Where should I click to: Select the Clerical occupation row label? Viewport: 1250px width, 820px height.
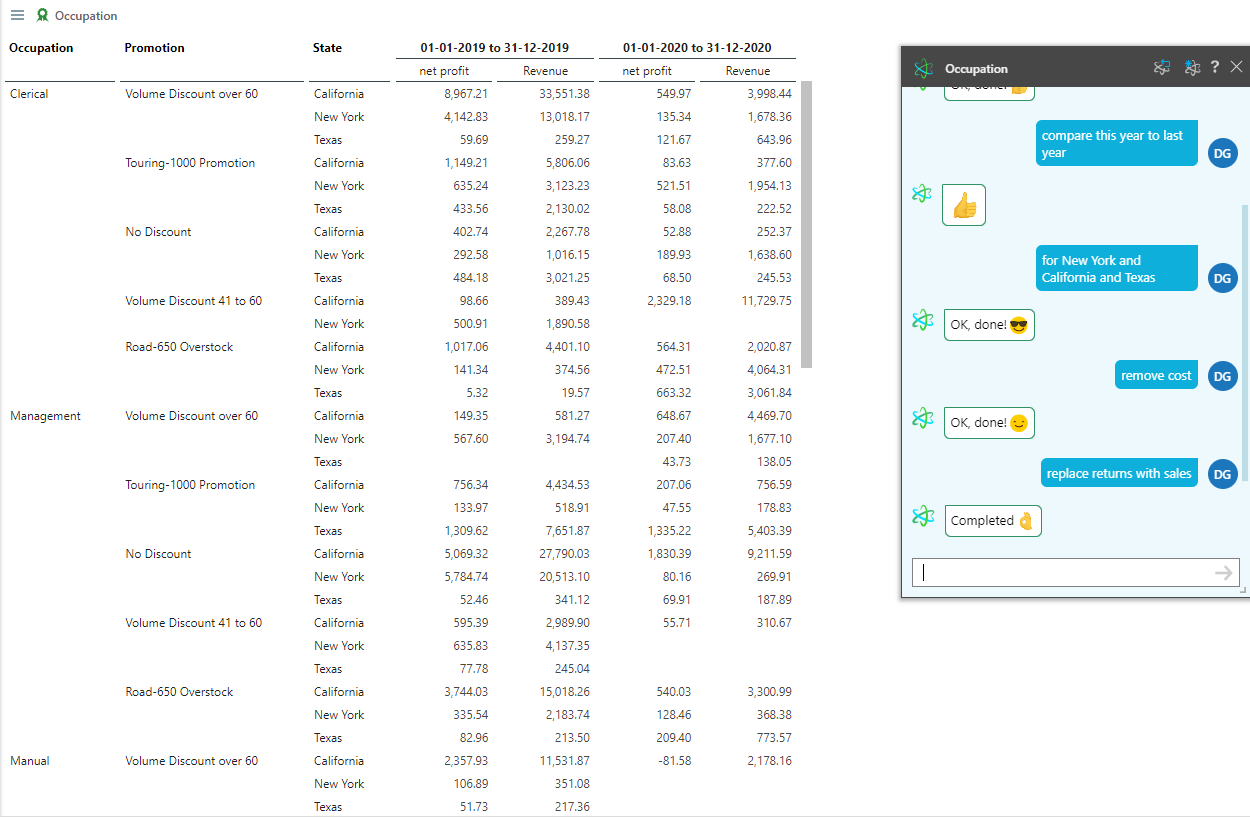(29, 94)
